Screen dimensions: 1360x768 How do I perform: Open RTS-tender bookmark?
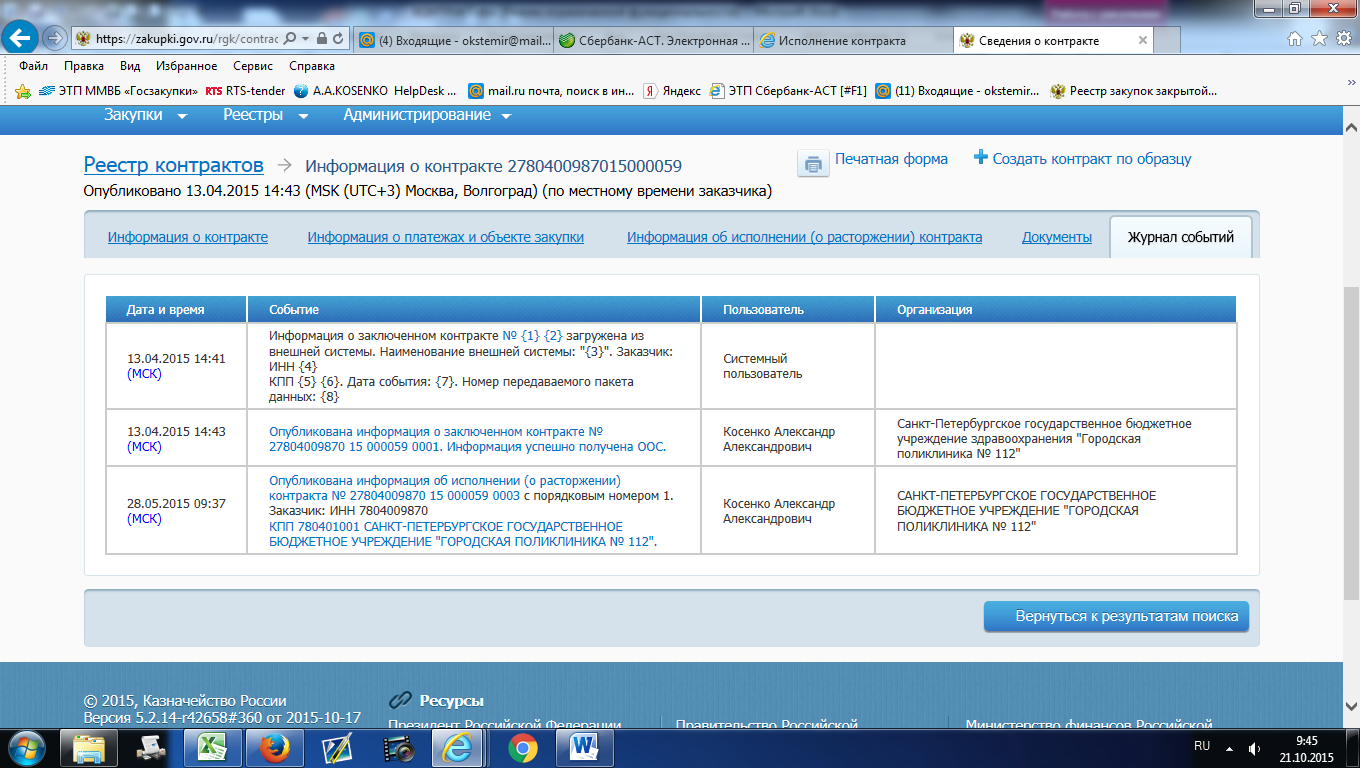pyautogui.click(x=245, y=91)
